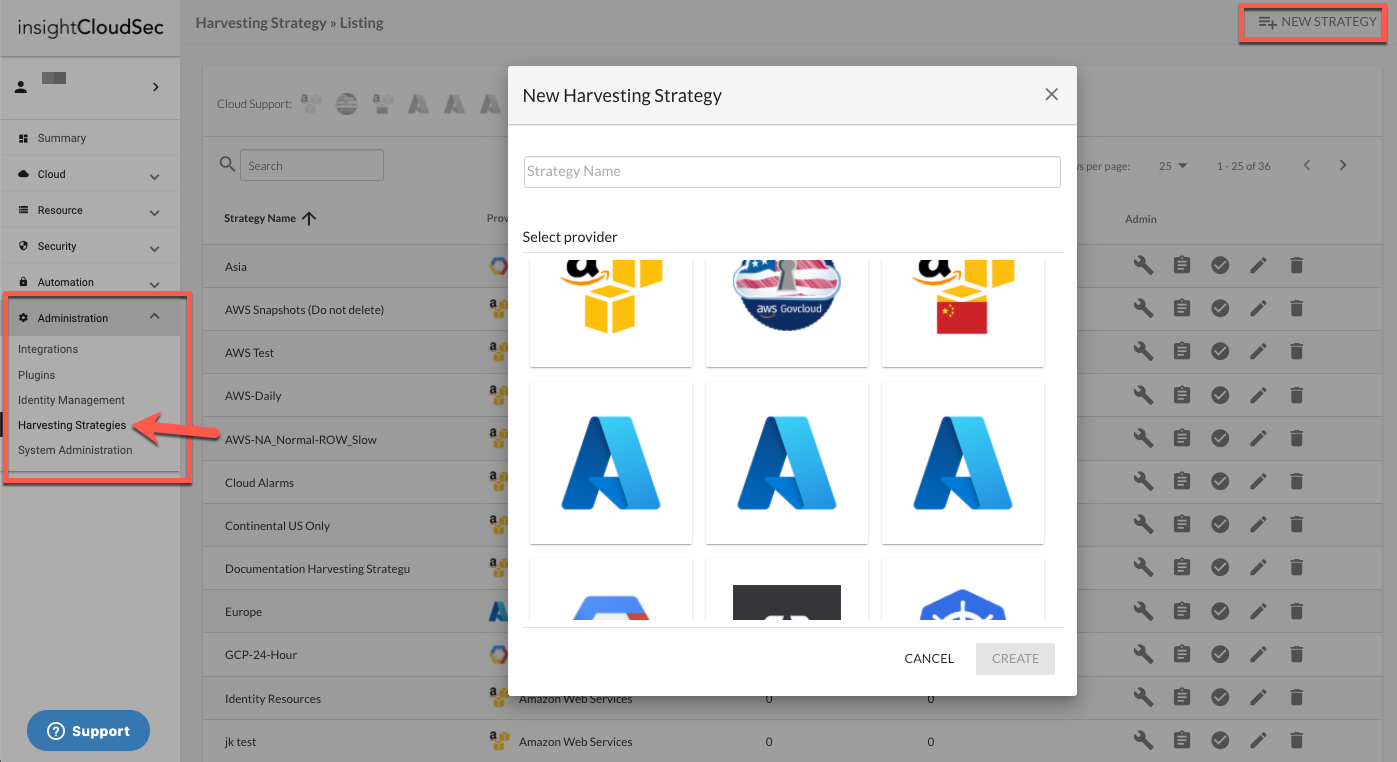Expand the Automation sidebar menu
Image resolution: width=1397 pixels, height=762 pixels.
[90, 282]
